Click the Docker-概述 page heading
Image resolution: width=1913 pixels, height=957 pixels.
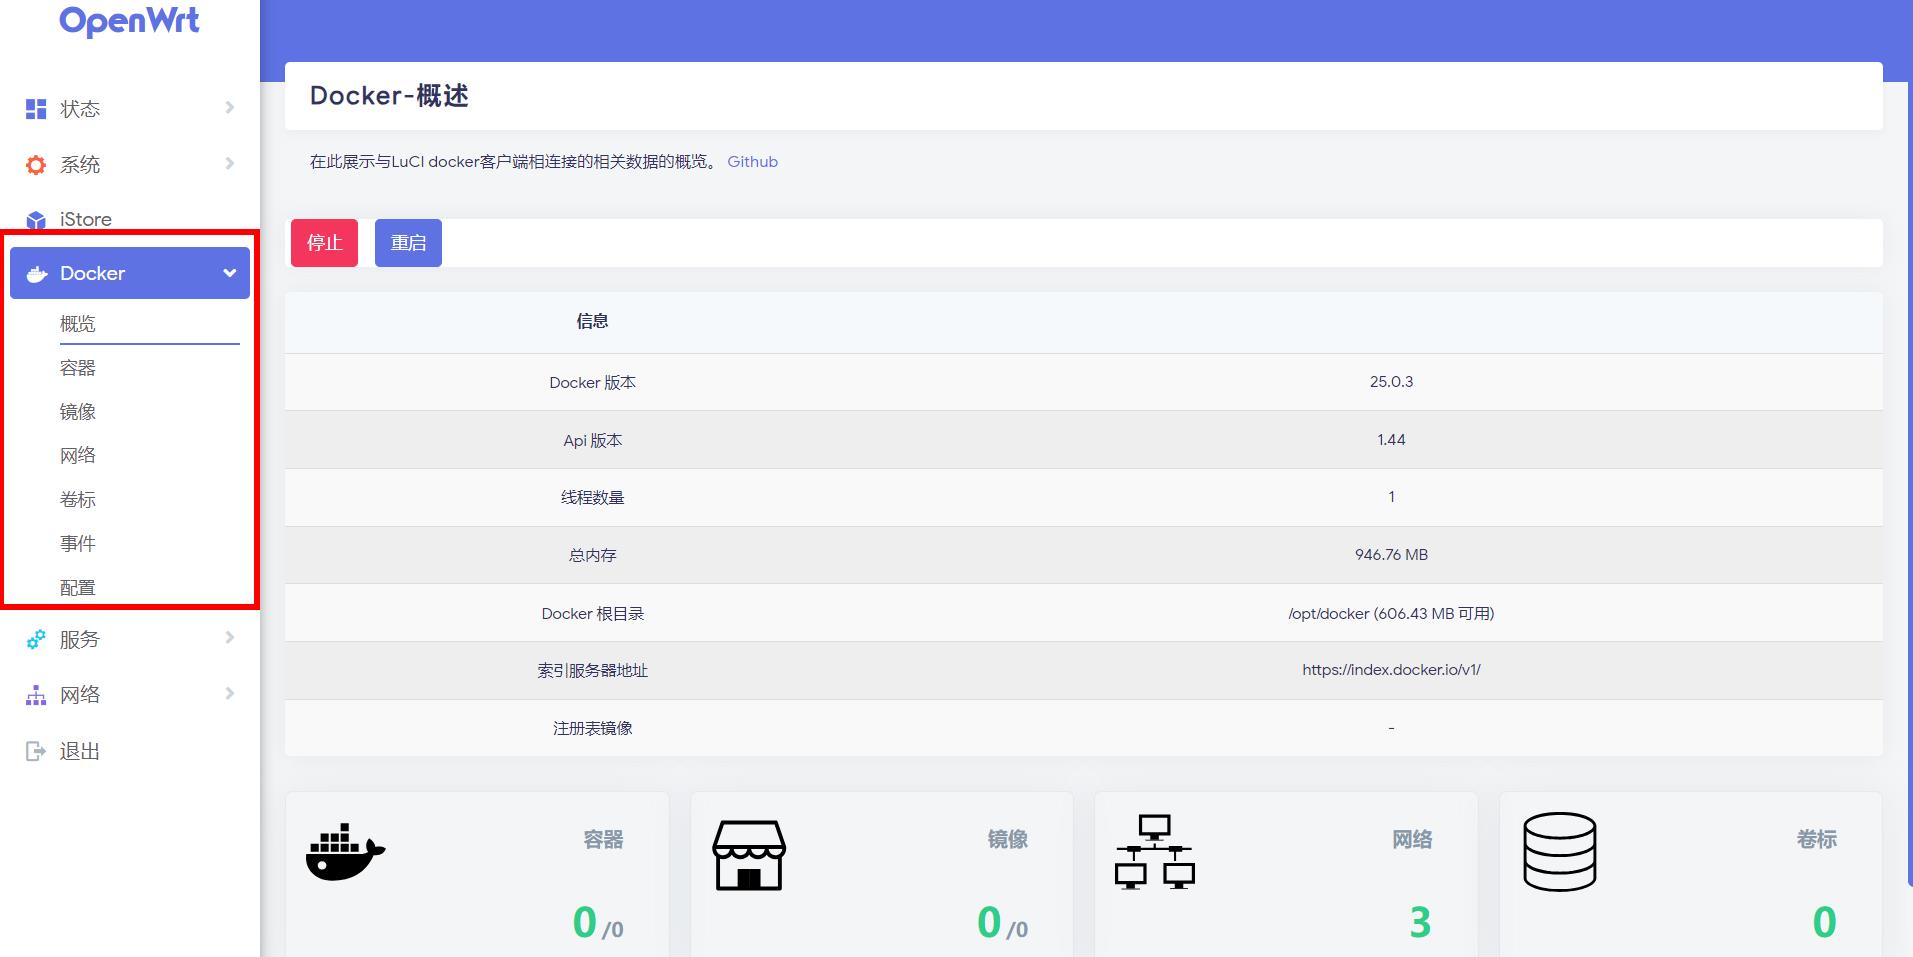(389, 96)
